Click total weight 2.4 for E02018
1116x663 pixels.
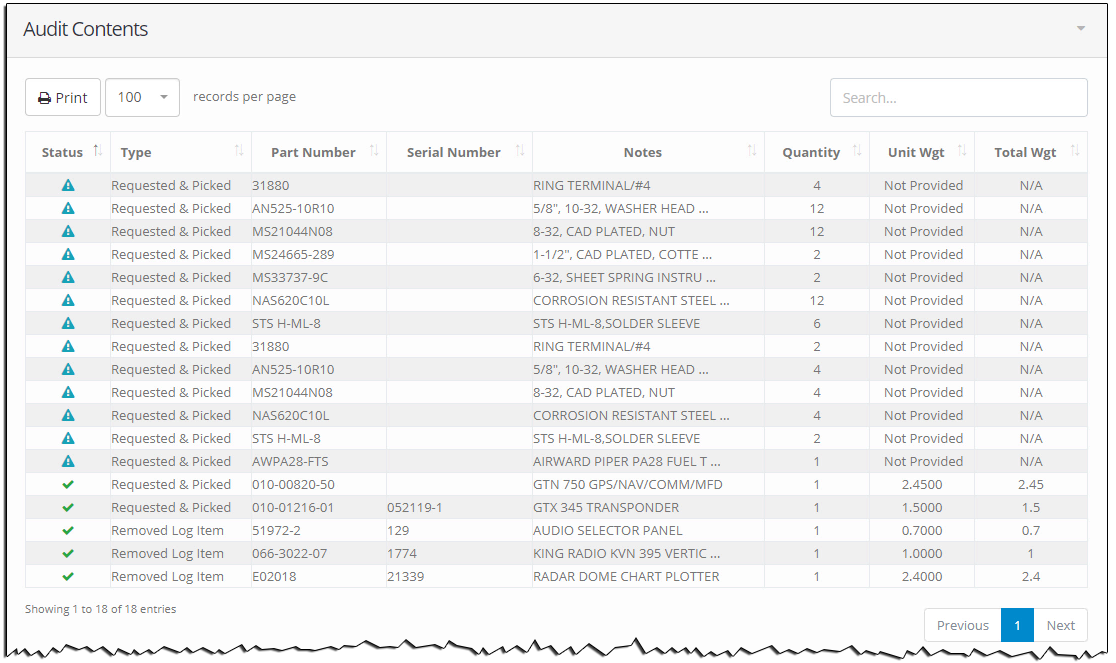click(1031, 576)
